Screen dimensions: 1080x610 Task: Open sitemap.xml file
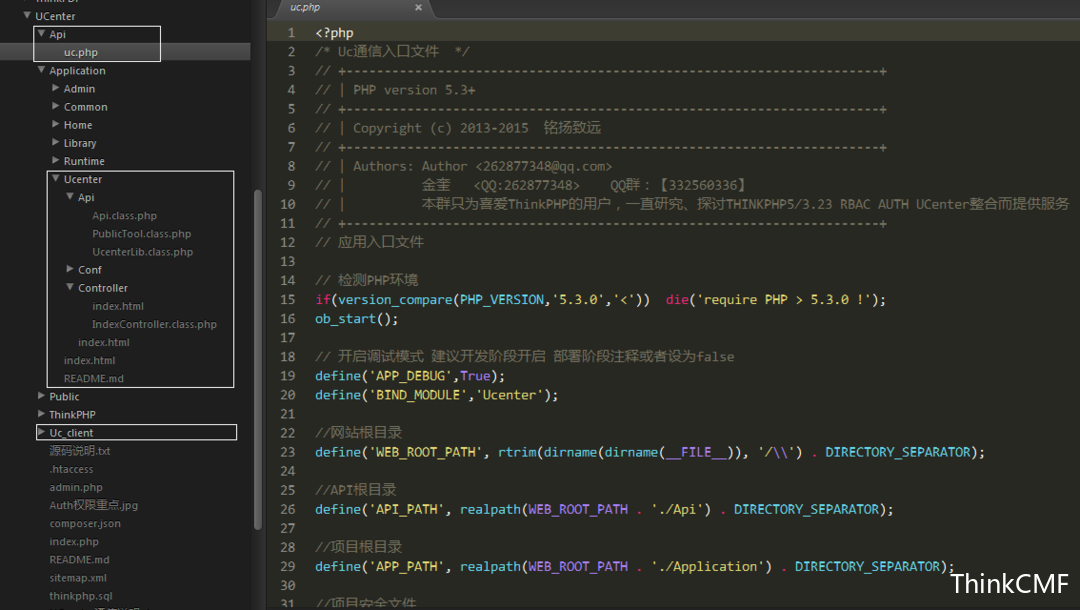pyautogui.click(x=78, y=578)
